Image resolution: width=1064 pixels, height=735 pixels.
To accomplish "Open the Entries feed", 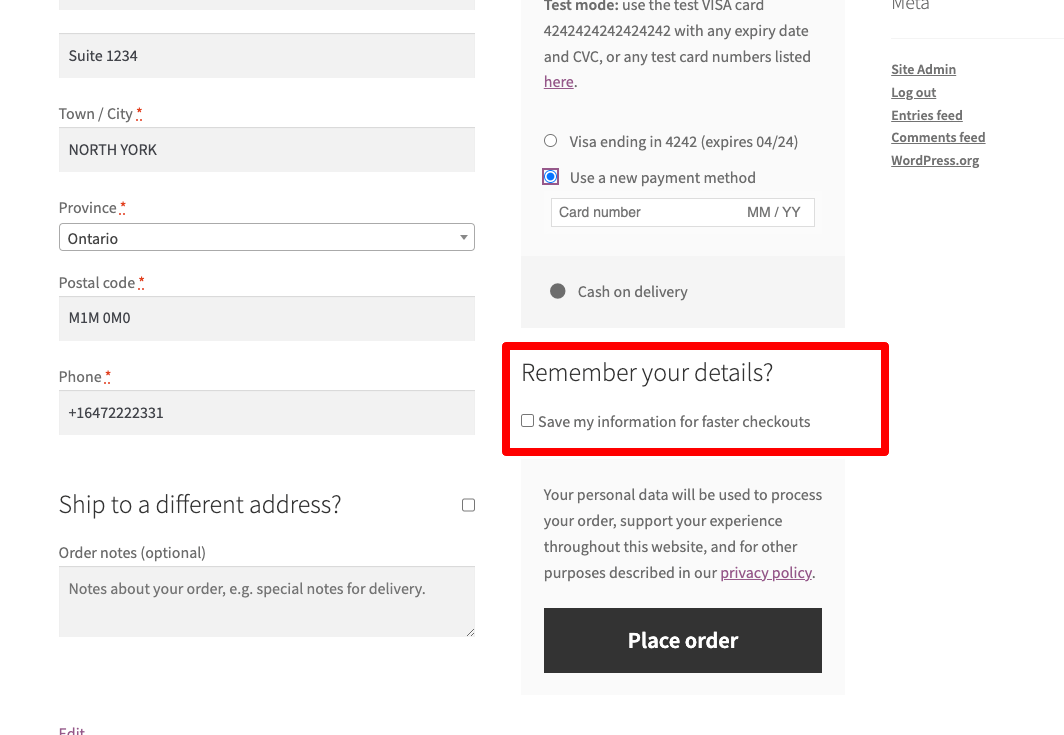I will (926, 115).
